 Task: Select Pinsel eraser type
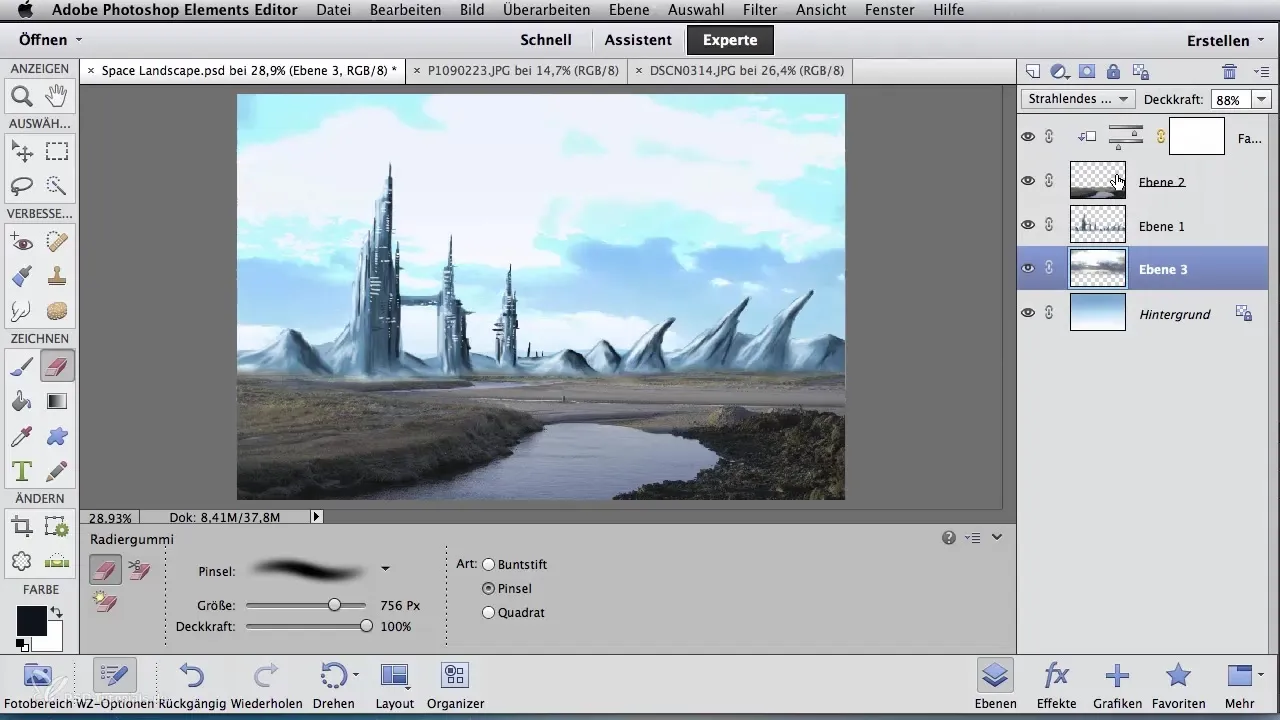[x=489, y=588]
